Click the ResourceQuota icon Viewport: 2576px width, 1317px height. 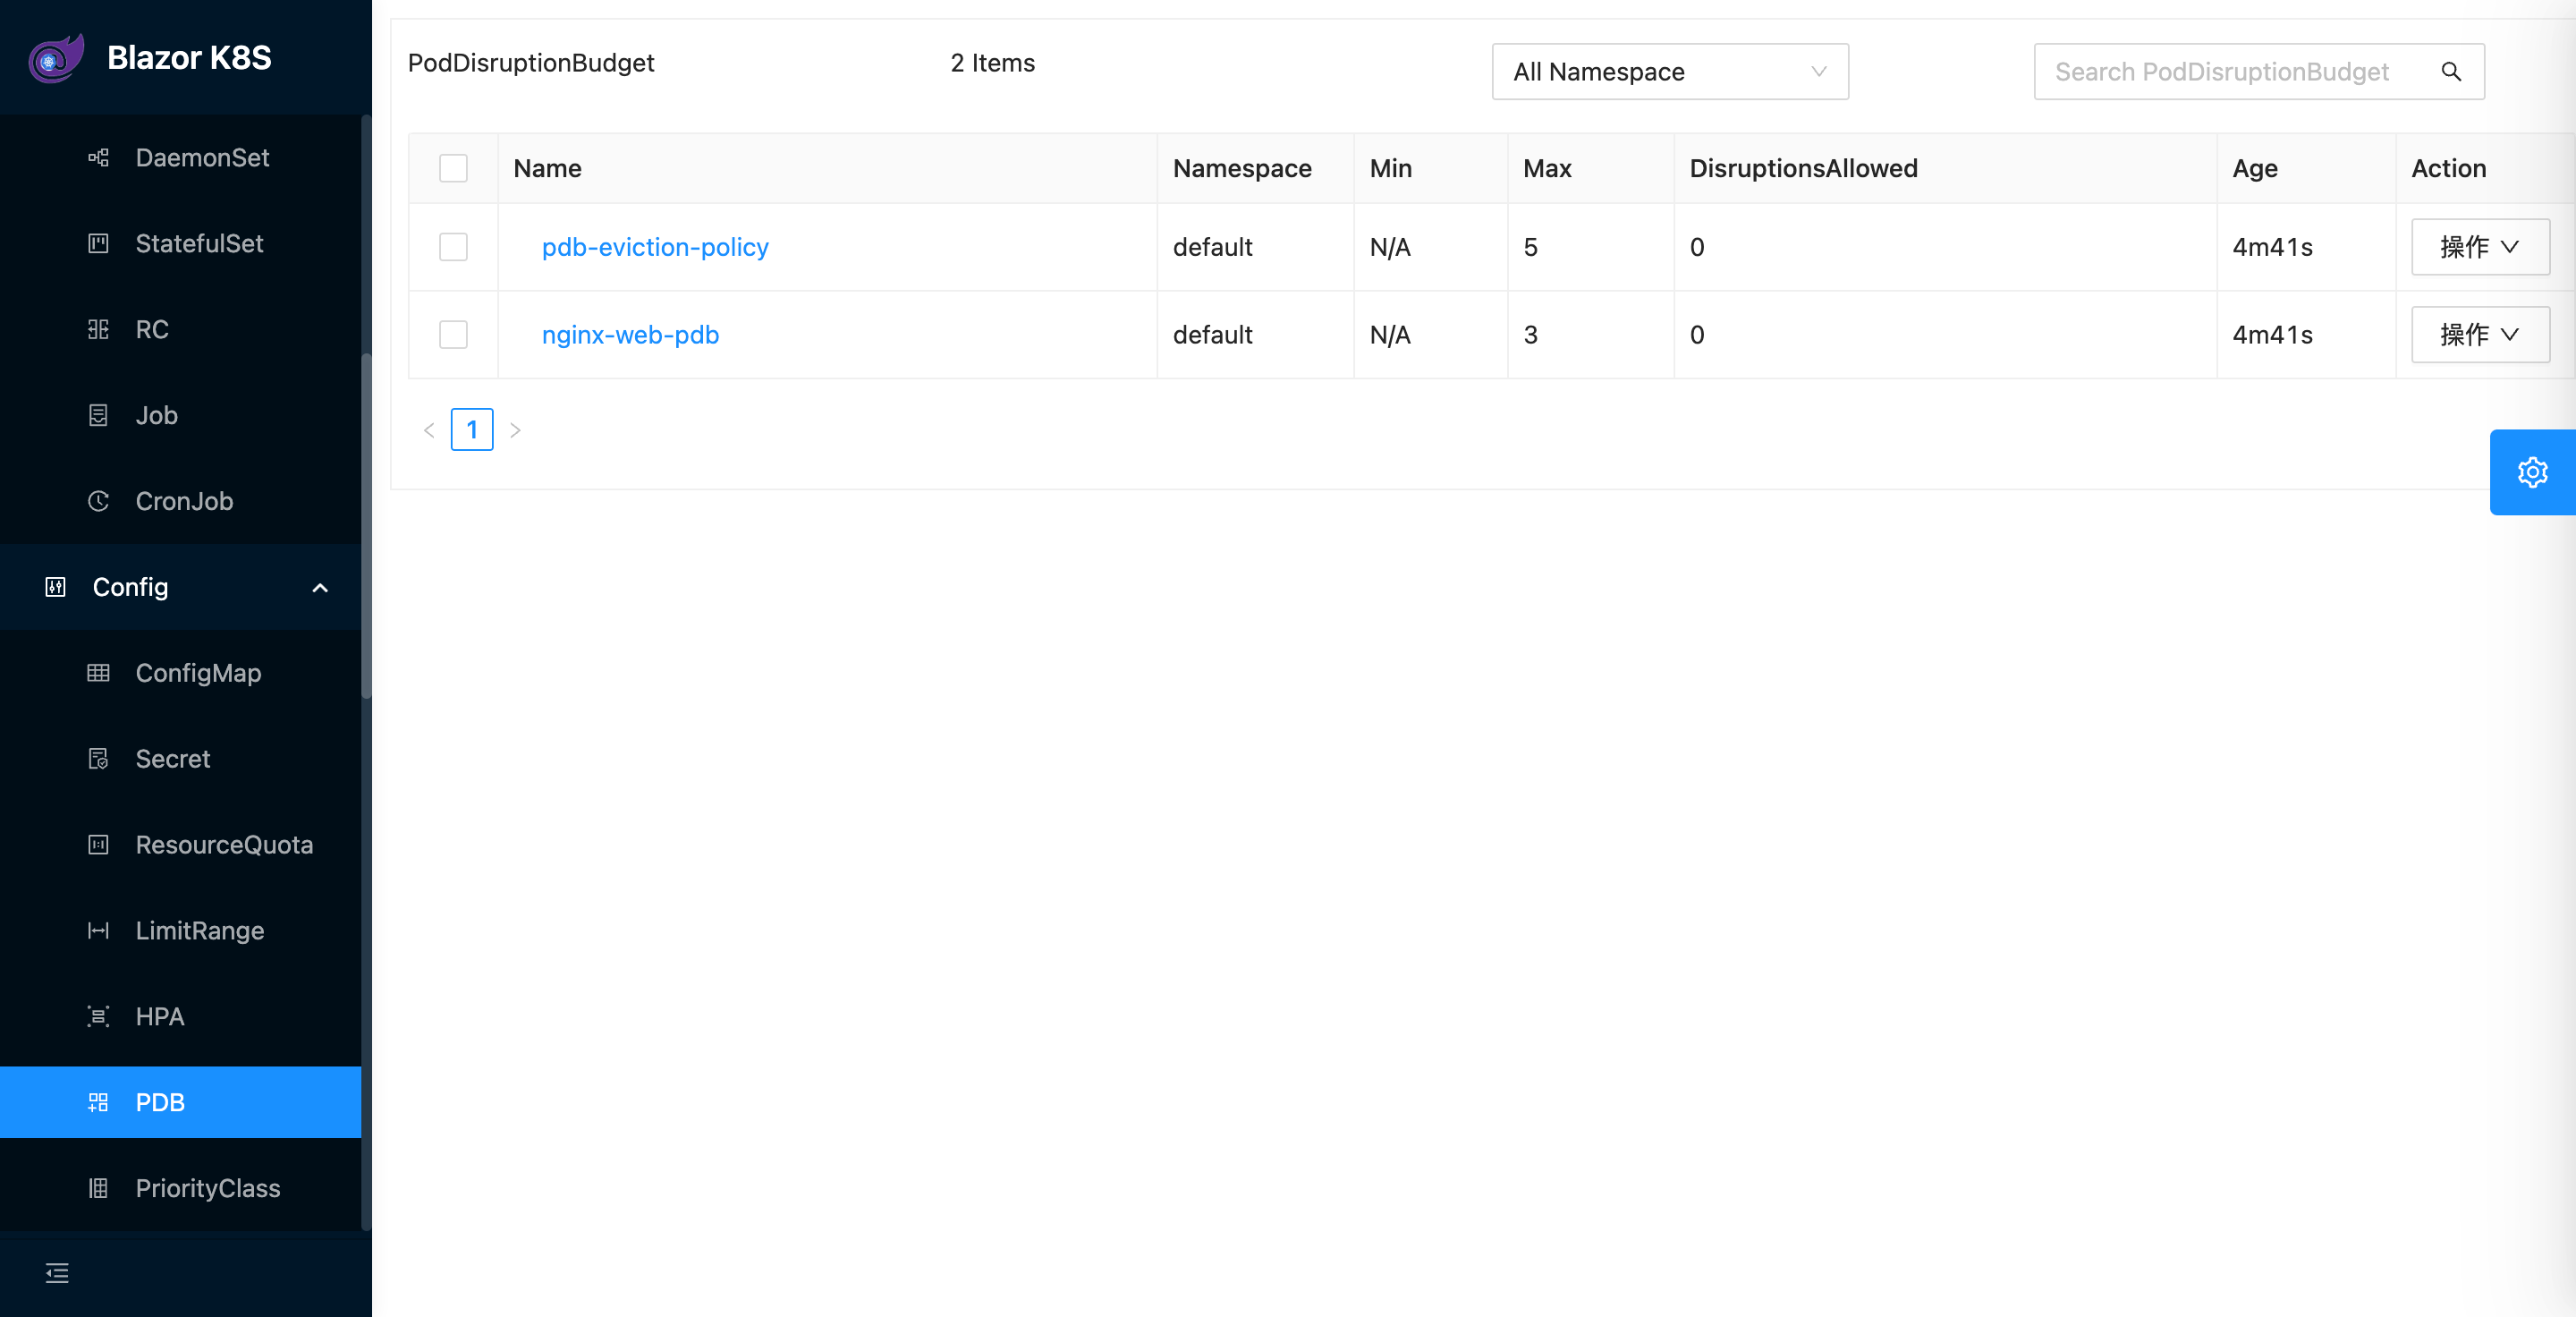tap(98, 846)
